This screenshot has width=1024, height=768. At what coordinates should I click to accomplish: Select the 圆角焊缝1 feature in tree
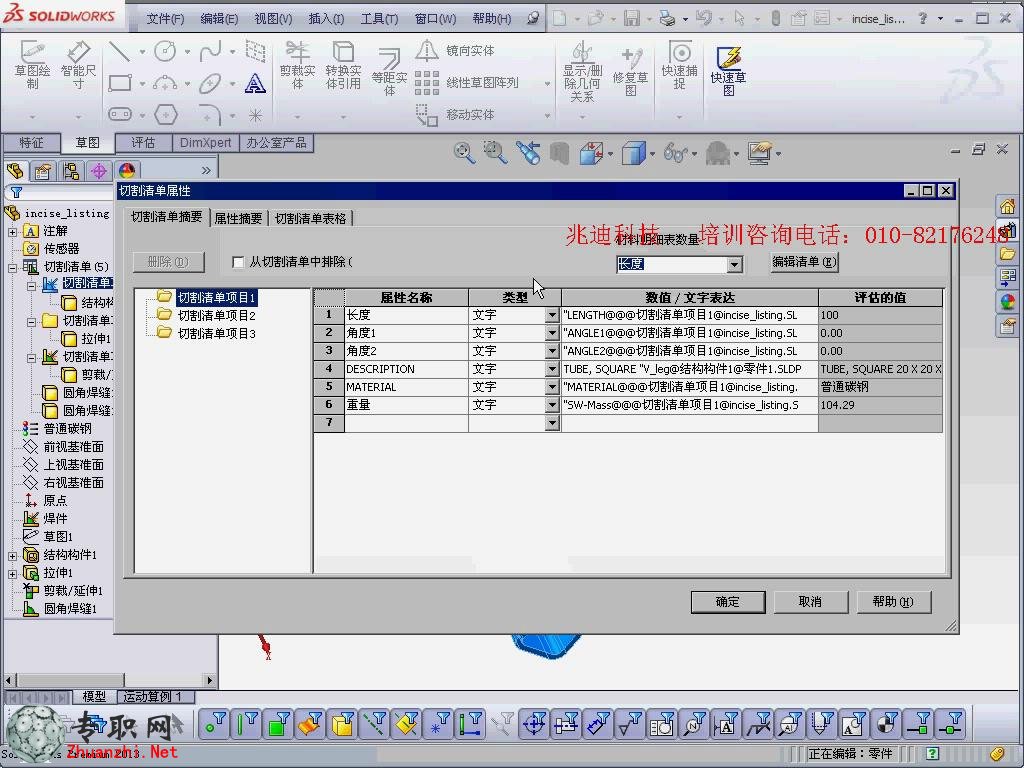pos(70,609)
